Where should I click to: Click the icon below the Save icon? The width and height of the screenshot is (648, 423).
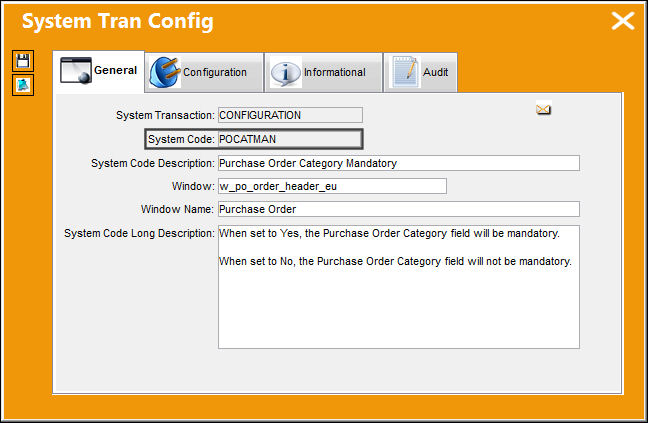pos(23,85)
